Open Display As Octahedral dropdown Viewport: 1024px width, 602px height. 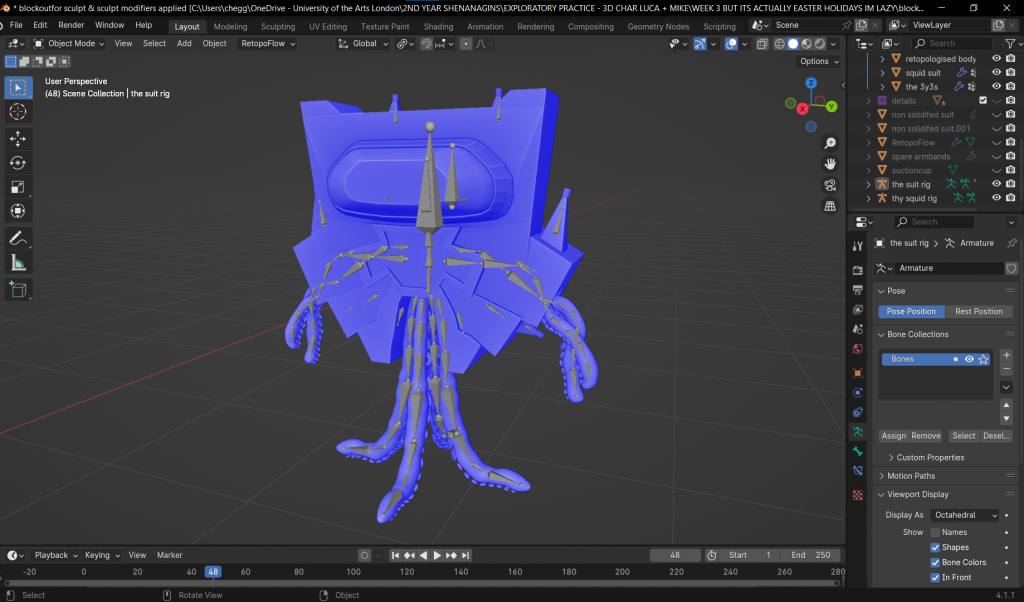pos(965,515)
